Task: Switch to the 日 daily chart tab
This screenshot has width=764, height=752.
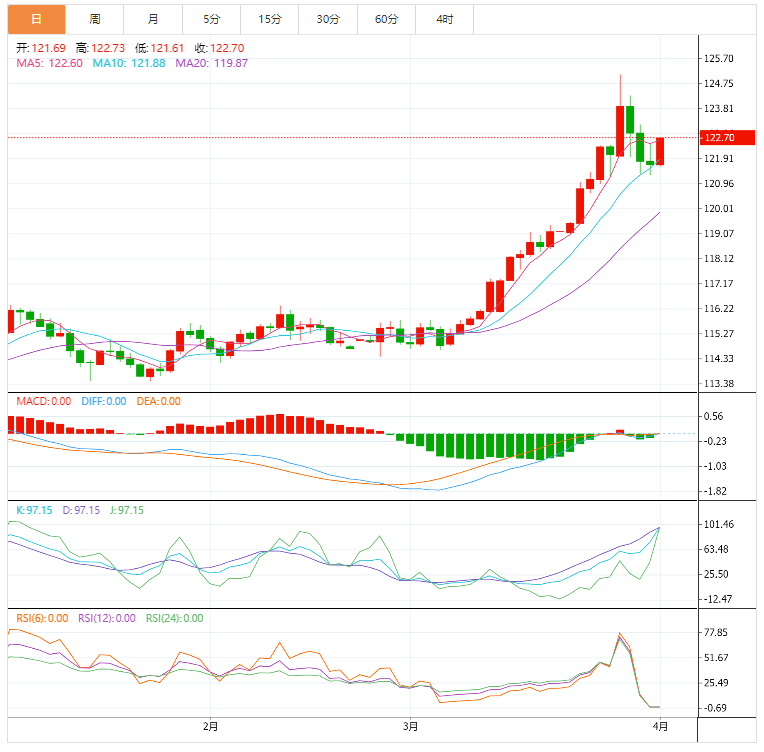Action: 37,19
